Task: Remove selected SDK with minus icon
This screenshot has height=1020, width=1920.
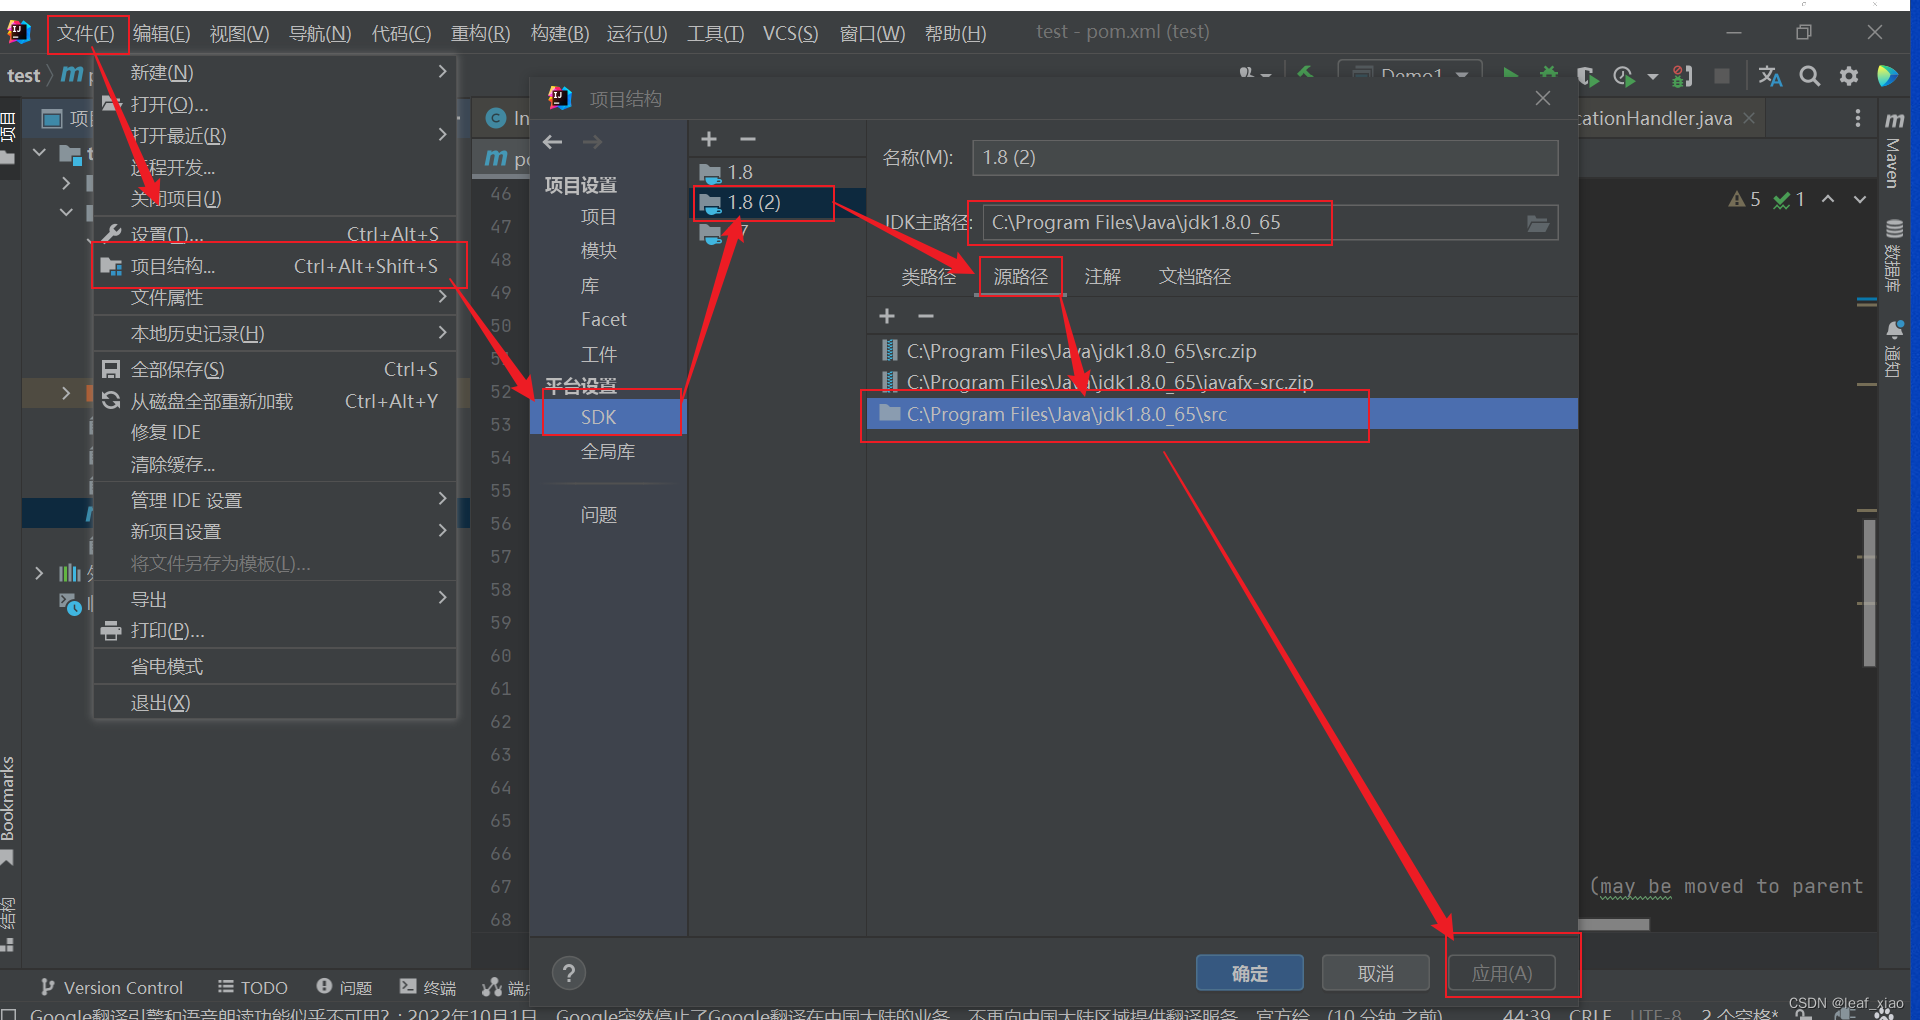Action: 747,139
